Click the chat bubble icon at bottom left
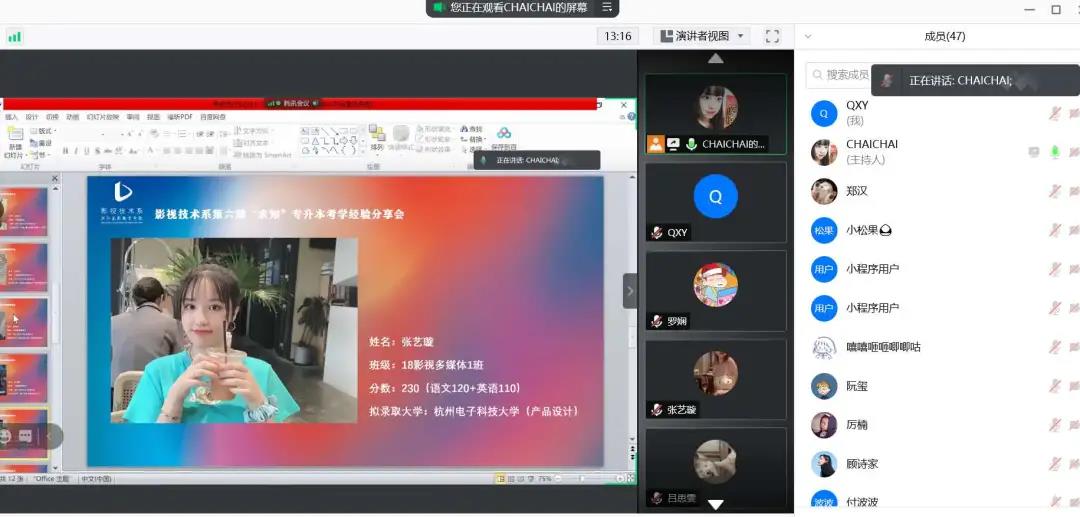The width and height of the screenshot is (1080, 517). click(25, 436)
